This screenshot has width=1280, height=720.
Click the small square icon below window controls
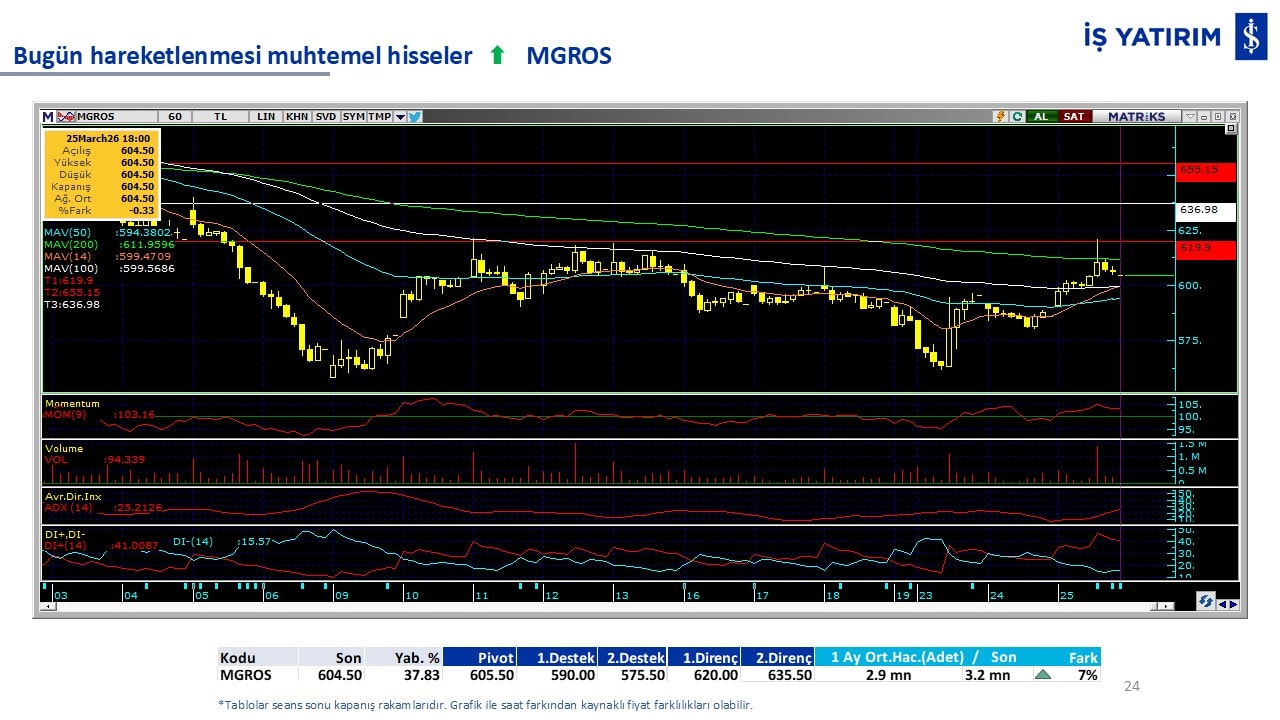pos(1230,129)
